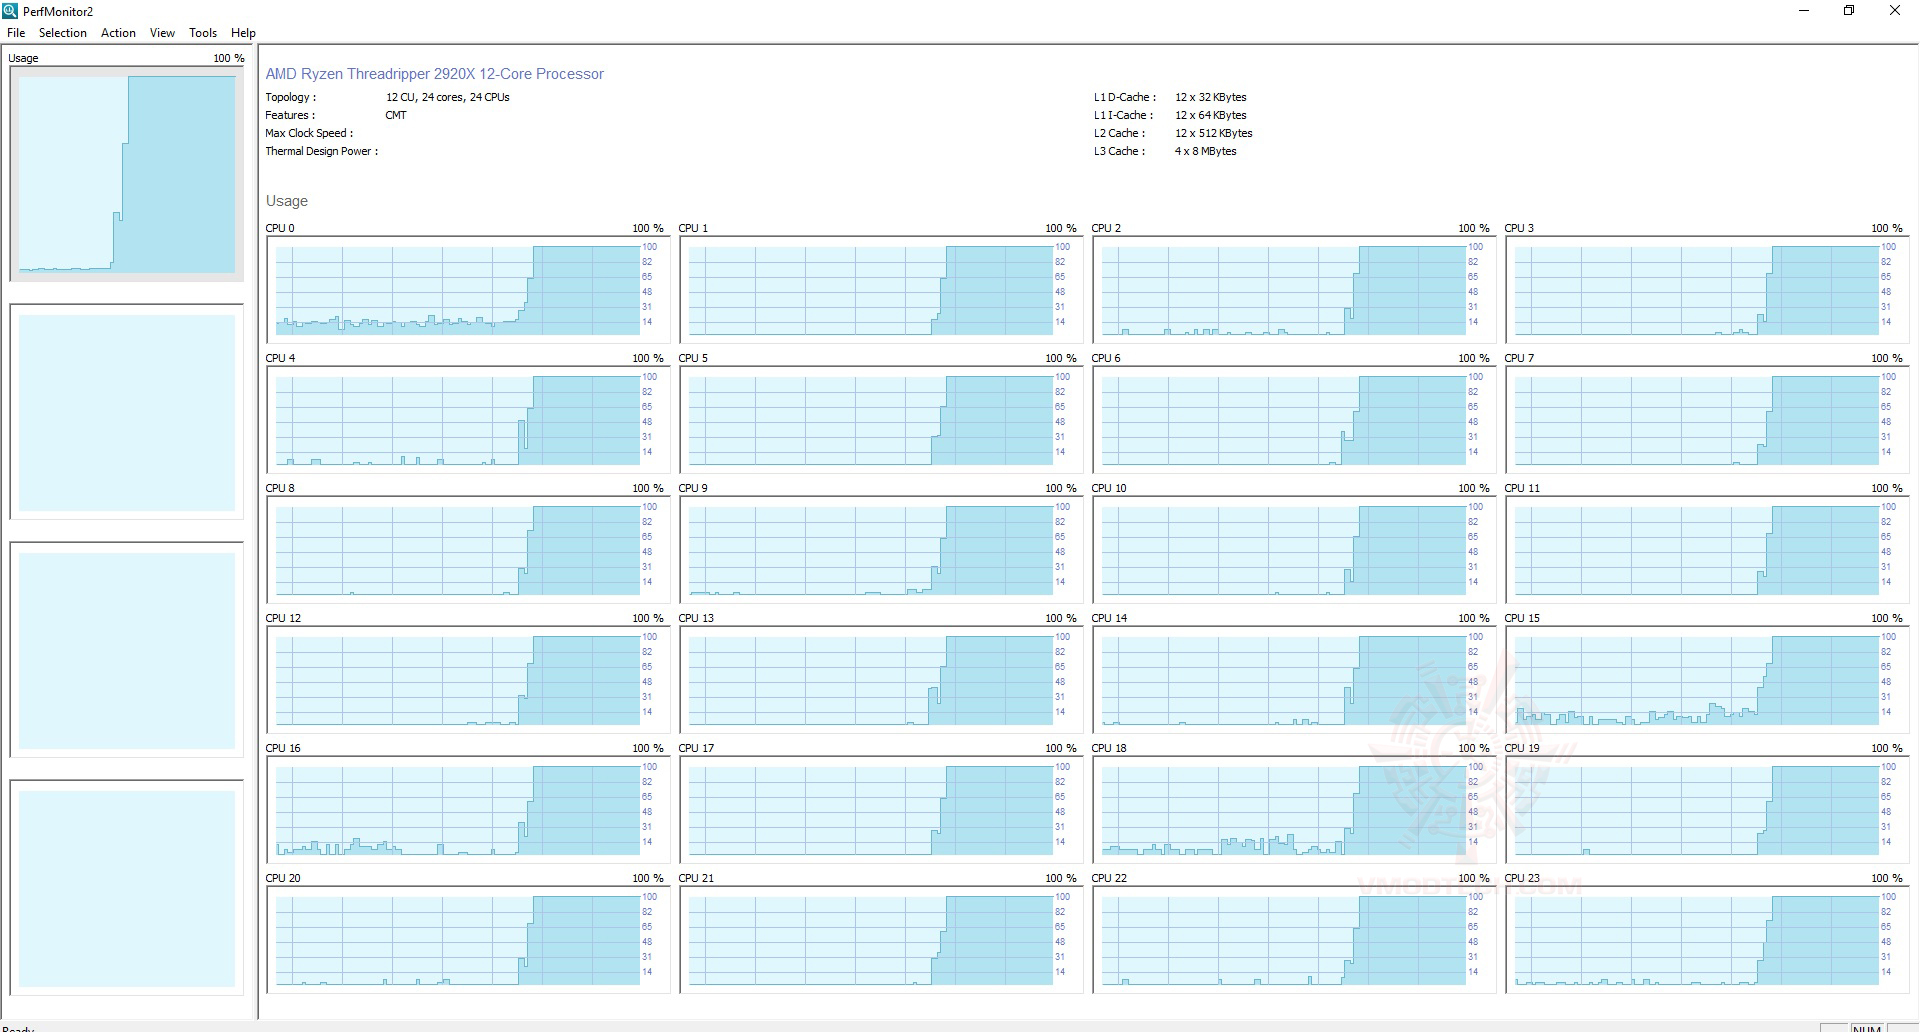Open the View menu
Screen dimensions: 1920x1032
(x=162, y=33)
